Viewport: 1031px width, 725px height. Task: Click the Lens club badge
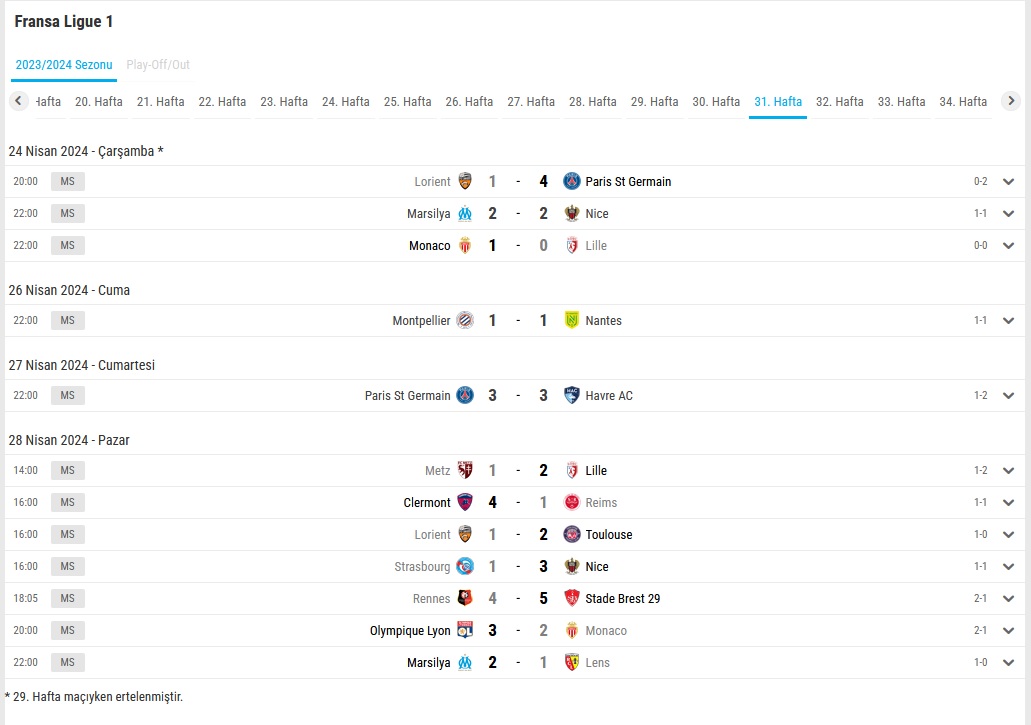572,662
